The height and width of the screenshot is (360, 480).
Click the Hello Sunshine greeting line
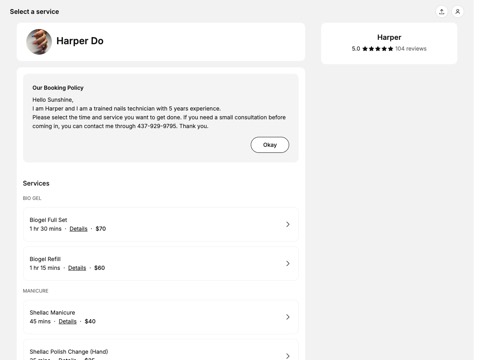point(53,100)
